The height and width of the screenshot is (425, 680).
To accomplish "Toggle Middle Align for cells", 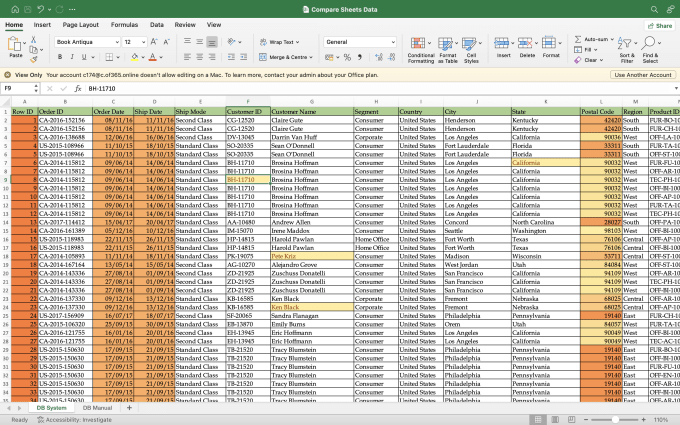I will tap(199, 42).
